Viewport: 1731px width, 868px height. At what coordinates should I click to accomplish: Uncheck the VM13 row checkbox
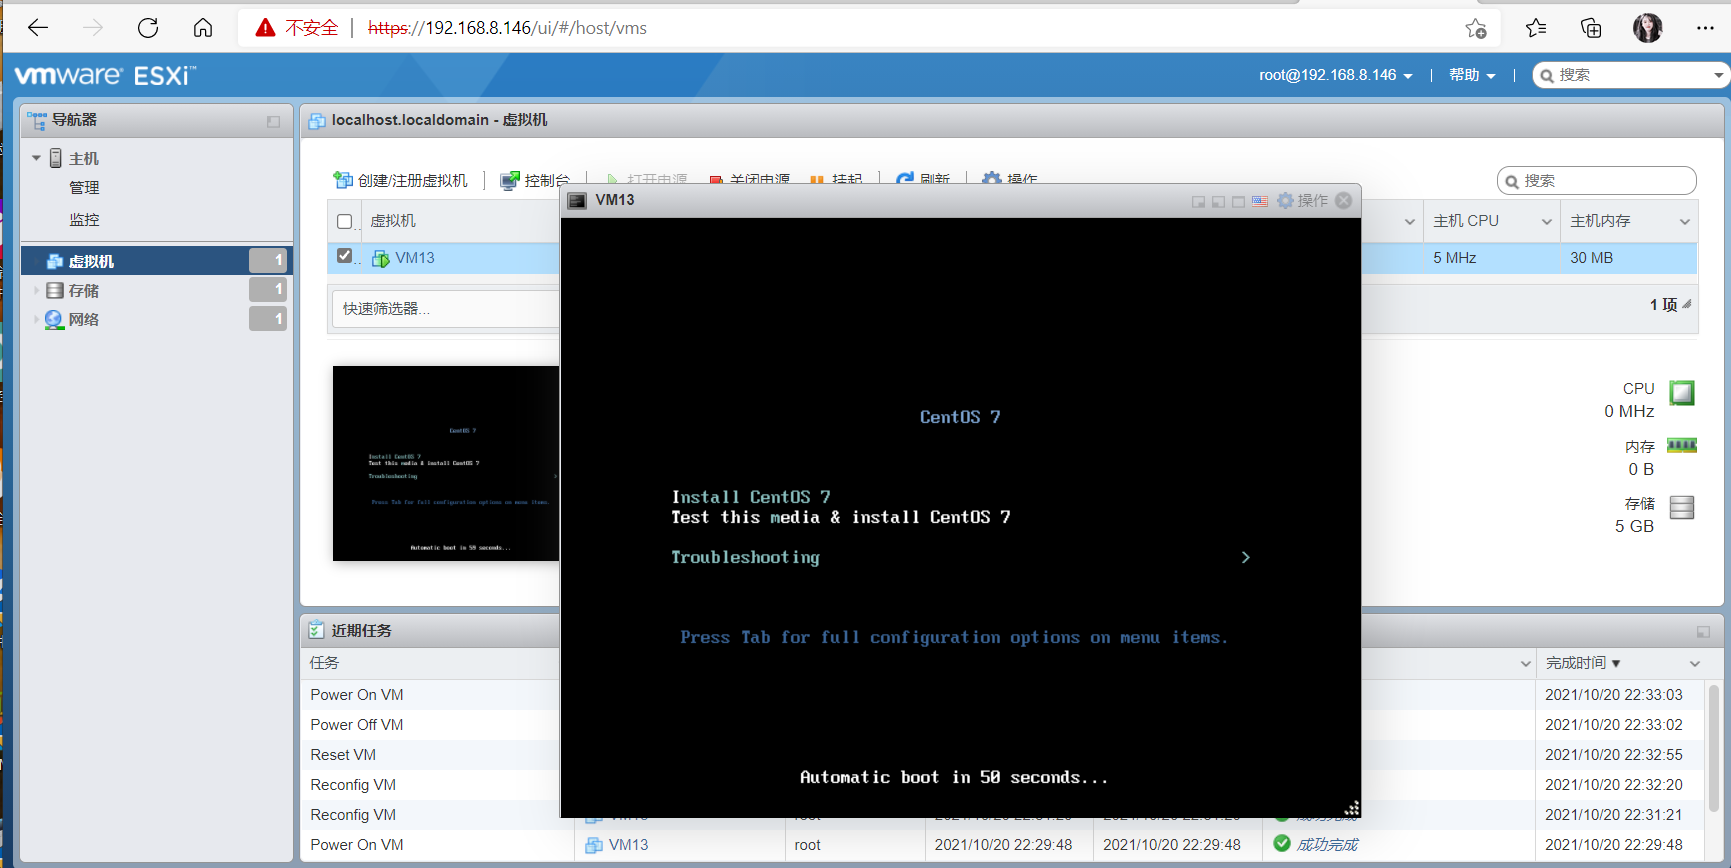(x=345, y=256)
